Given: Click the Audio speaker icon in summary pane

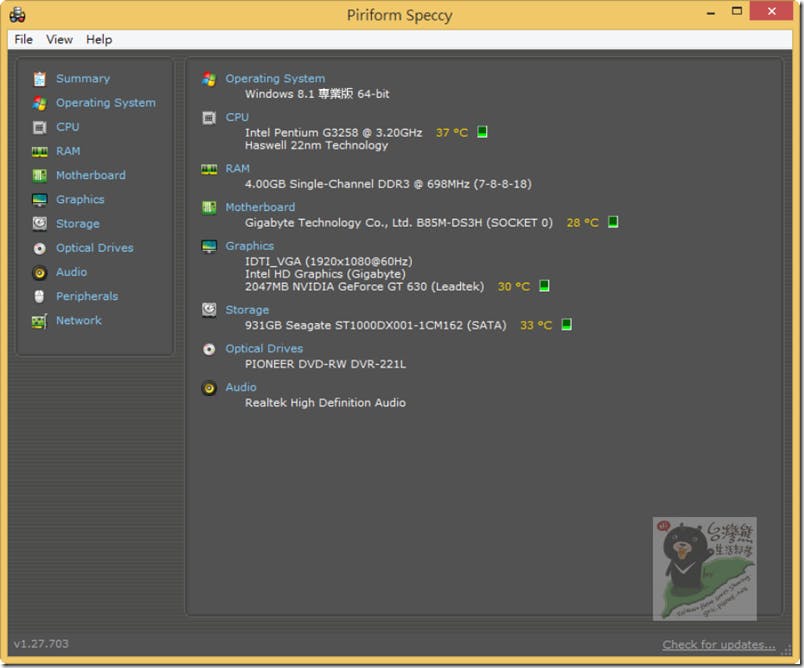Looking at the screenshot, I should [x=209, y=388].
